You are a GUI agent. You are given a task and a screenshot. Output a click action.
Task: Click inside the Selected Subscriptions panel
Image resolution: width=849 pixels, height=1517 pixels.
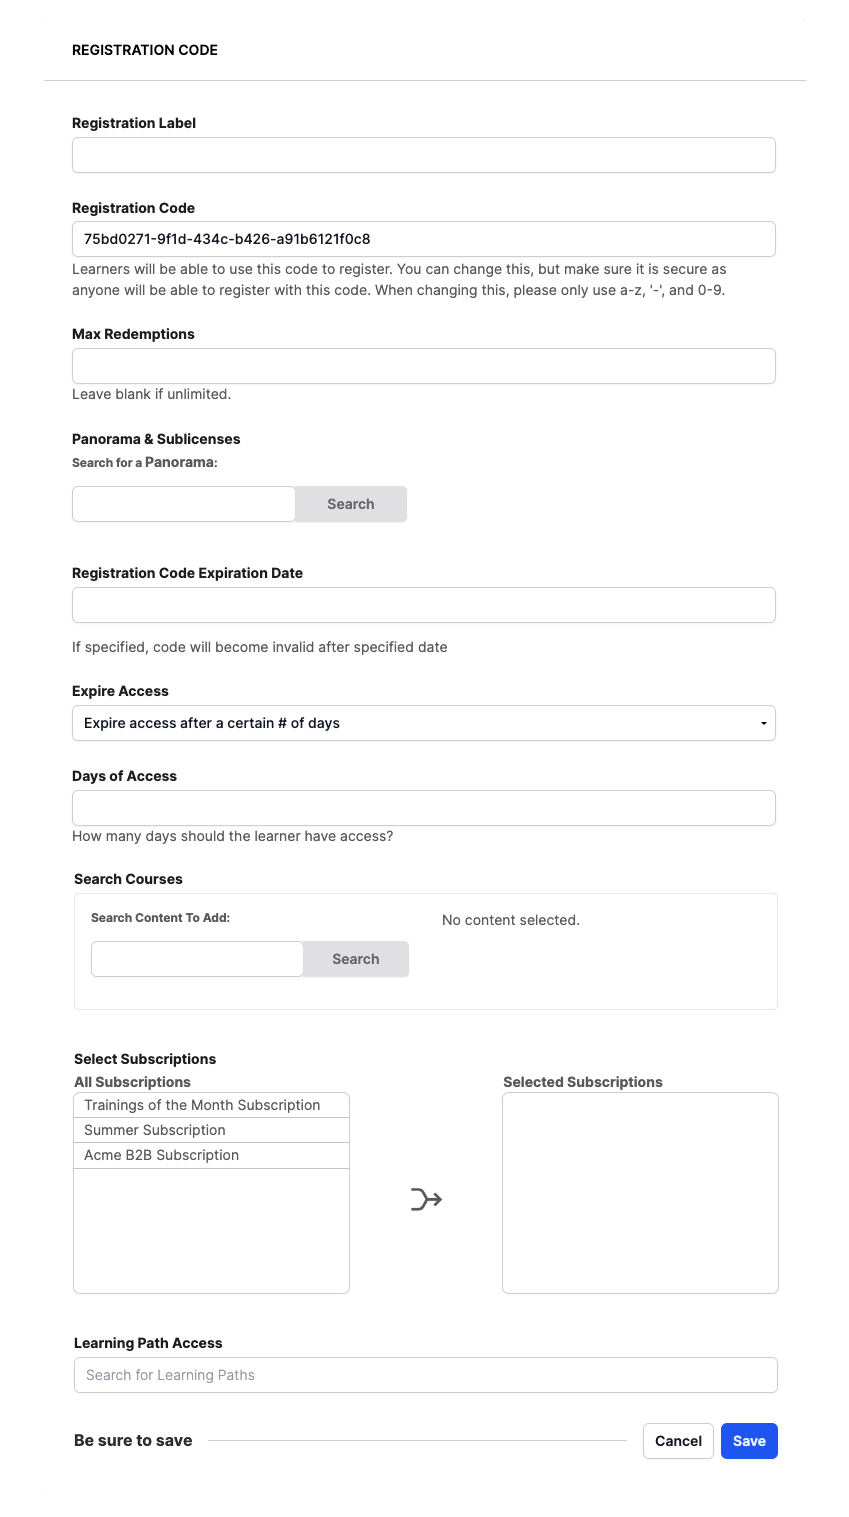[639, 1192]
